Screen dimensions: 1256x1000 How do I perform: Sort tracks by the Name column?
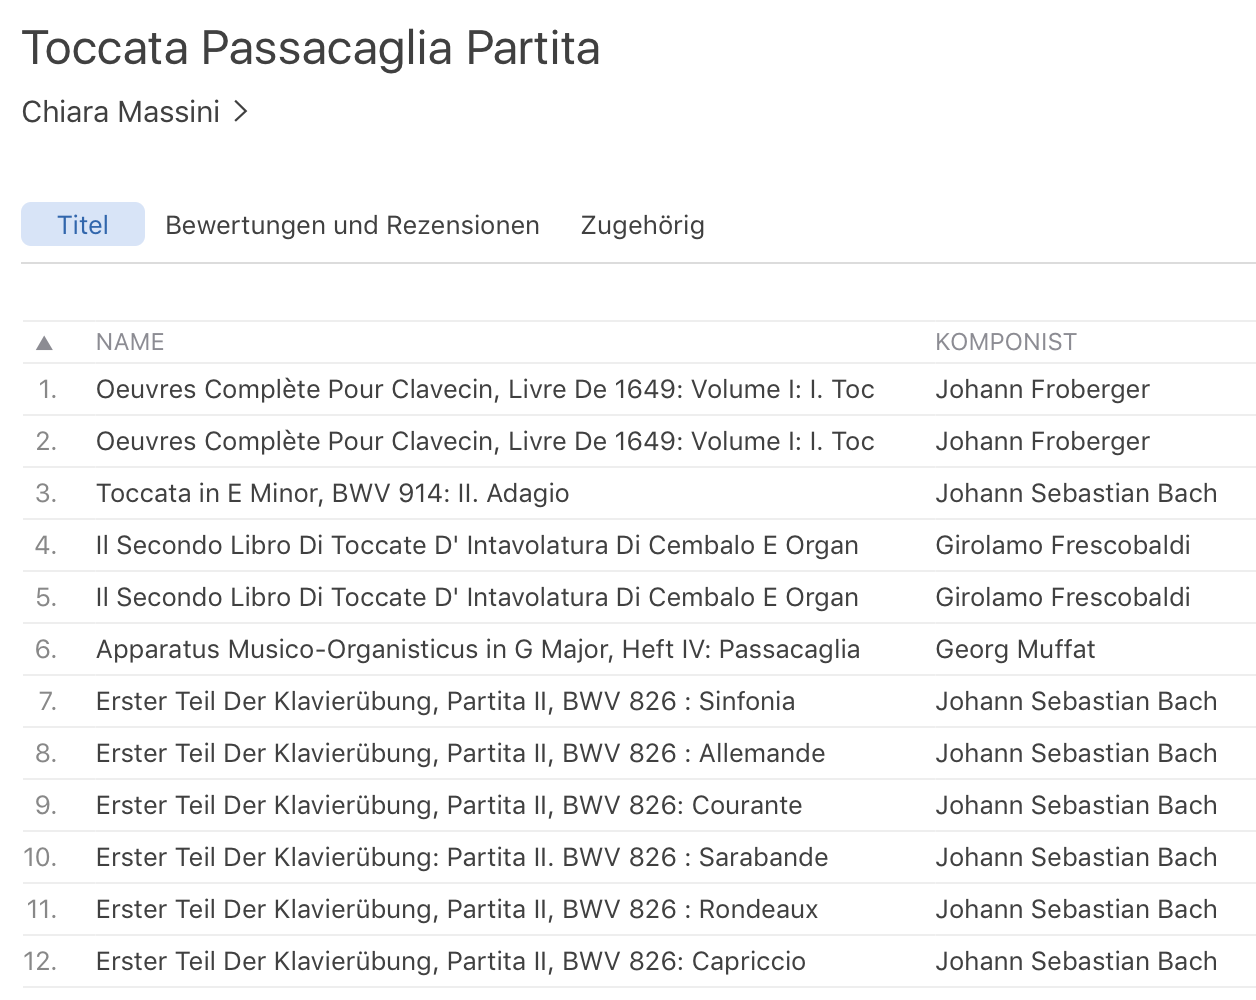[130, 342]
